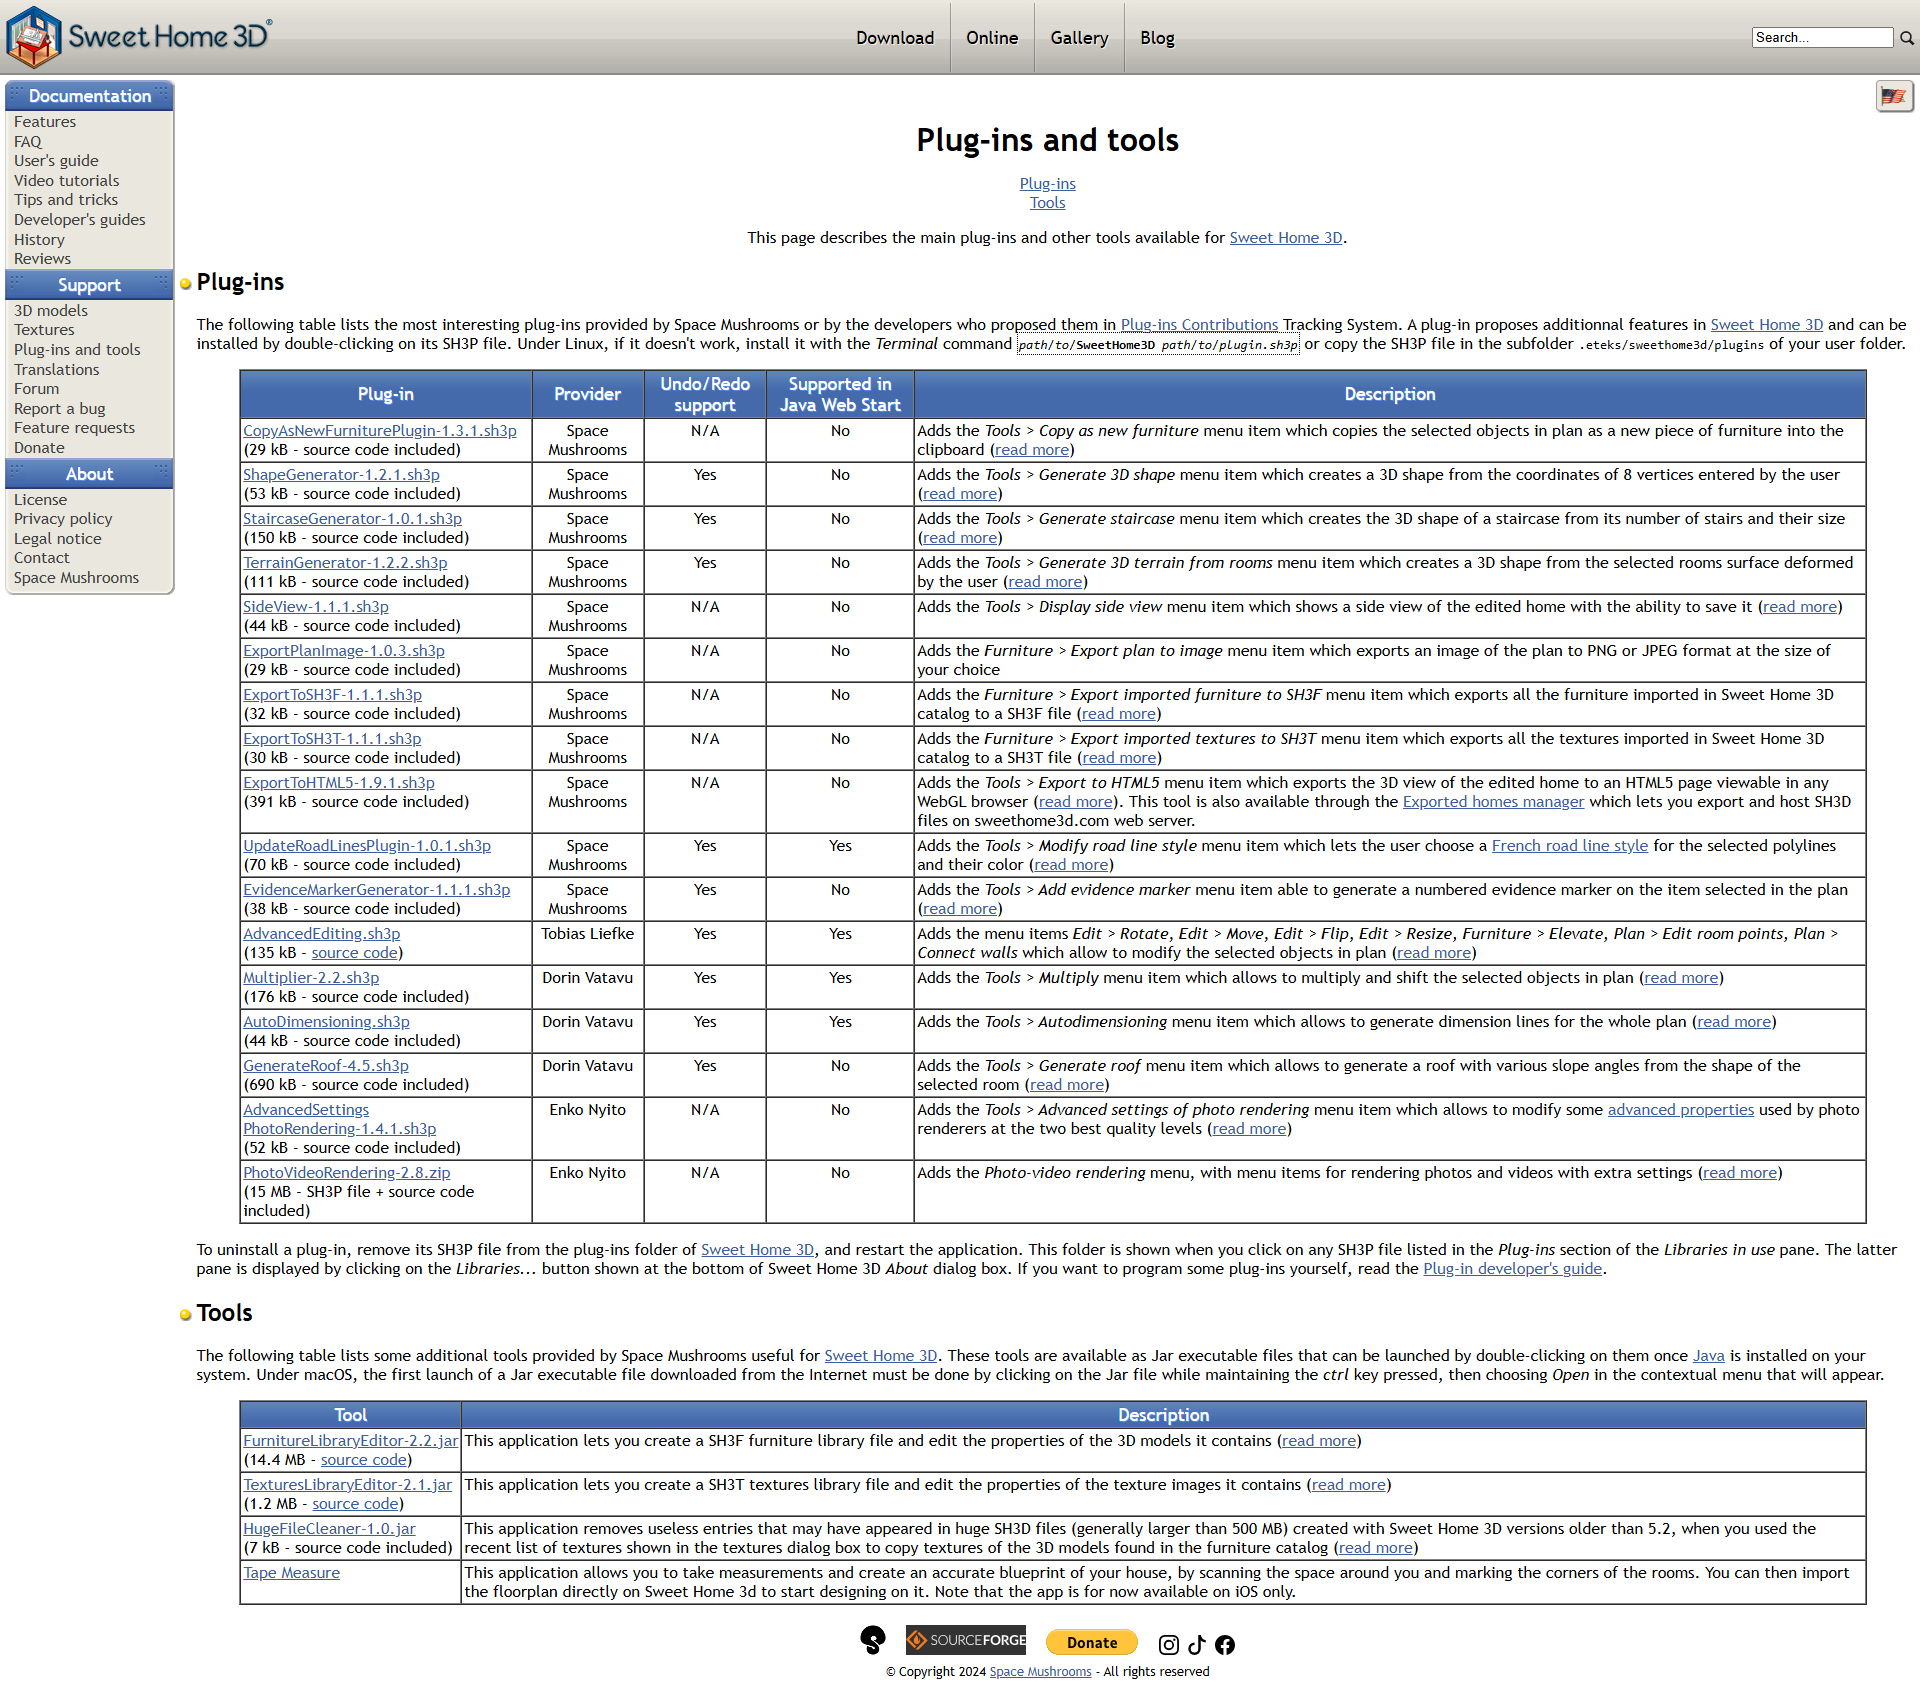Open Developer's guides in the sidebar
This screenshot has width=1920, height=1688.
pos(80,219)
